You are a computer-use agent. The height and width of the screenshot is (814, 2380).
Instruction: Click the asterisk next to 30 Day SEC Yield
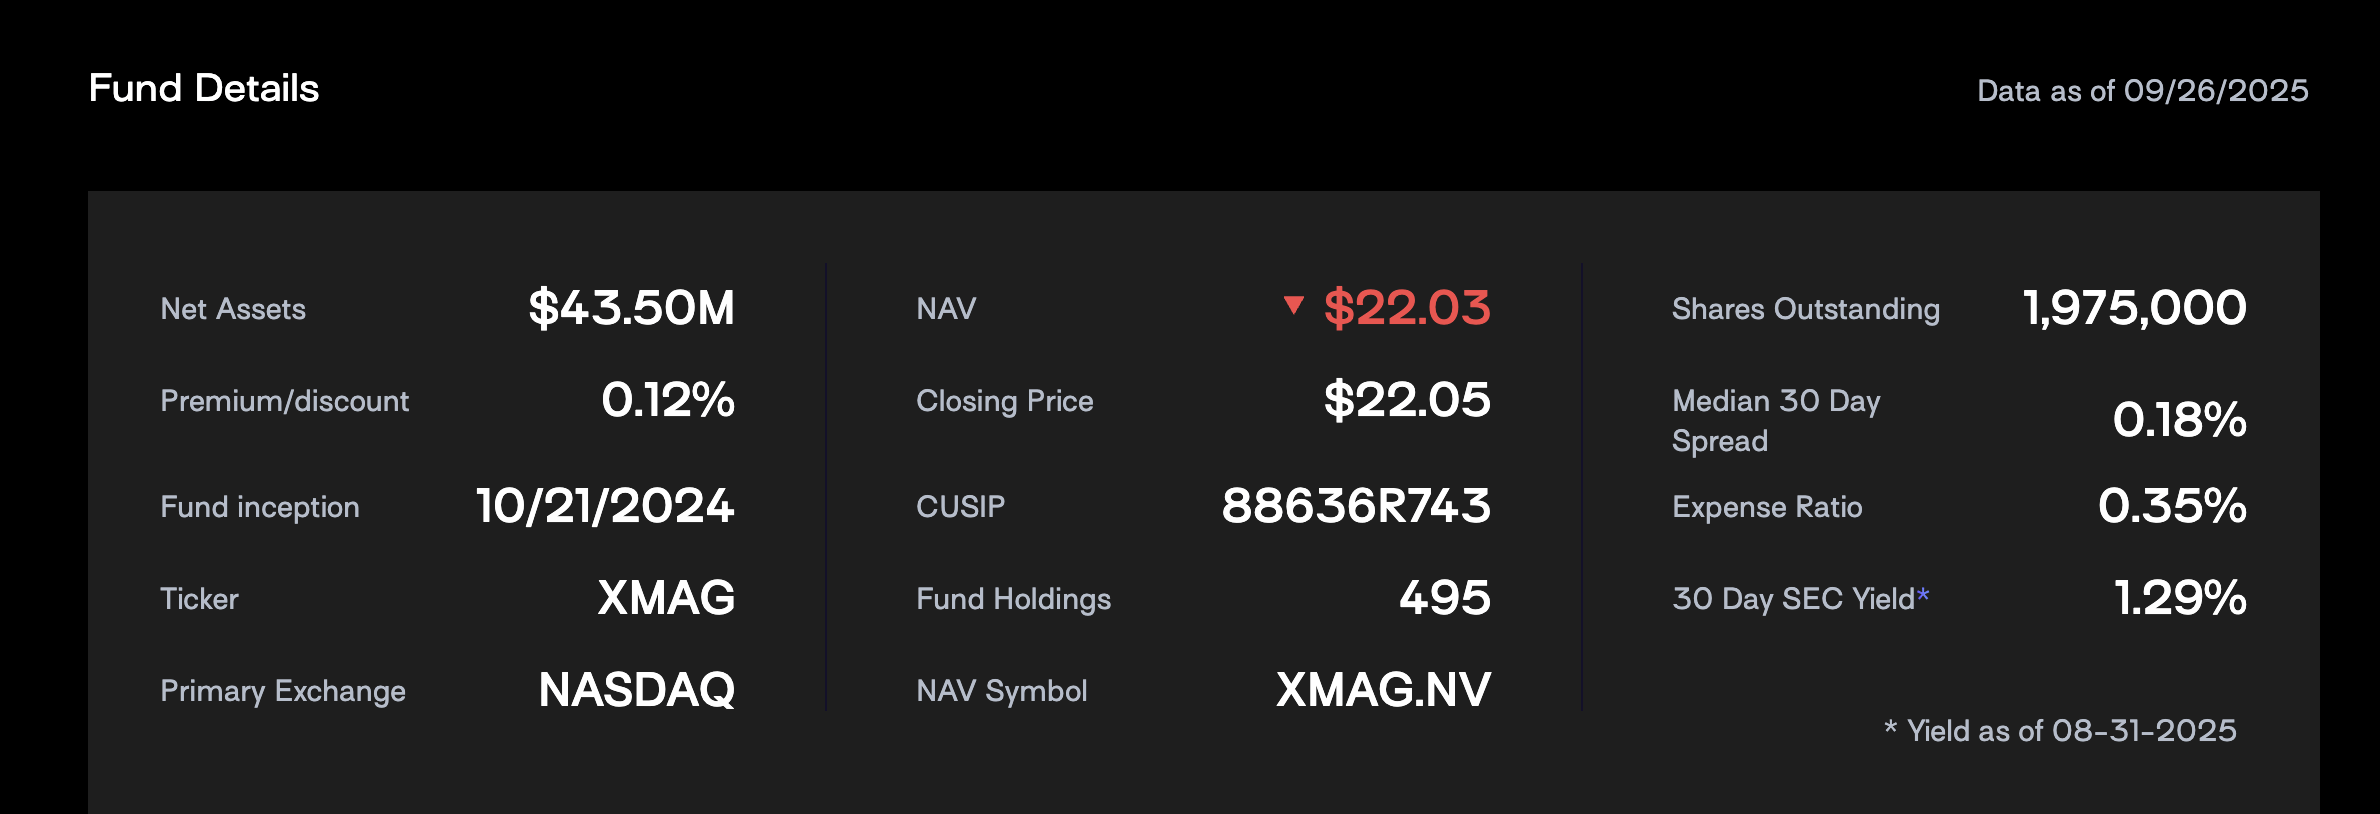click(x=1923, y=596)
